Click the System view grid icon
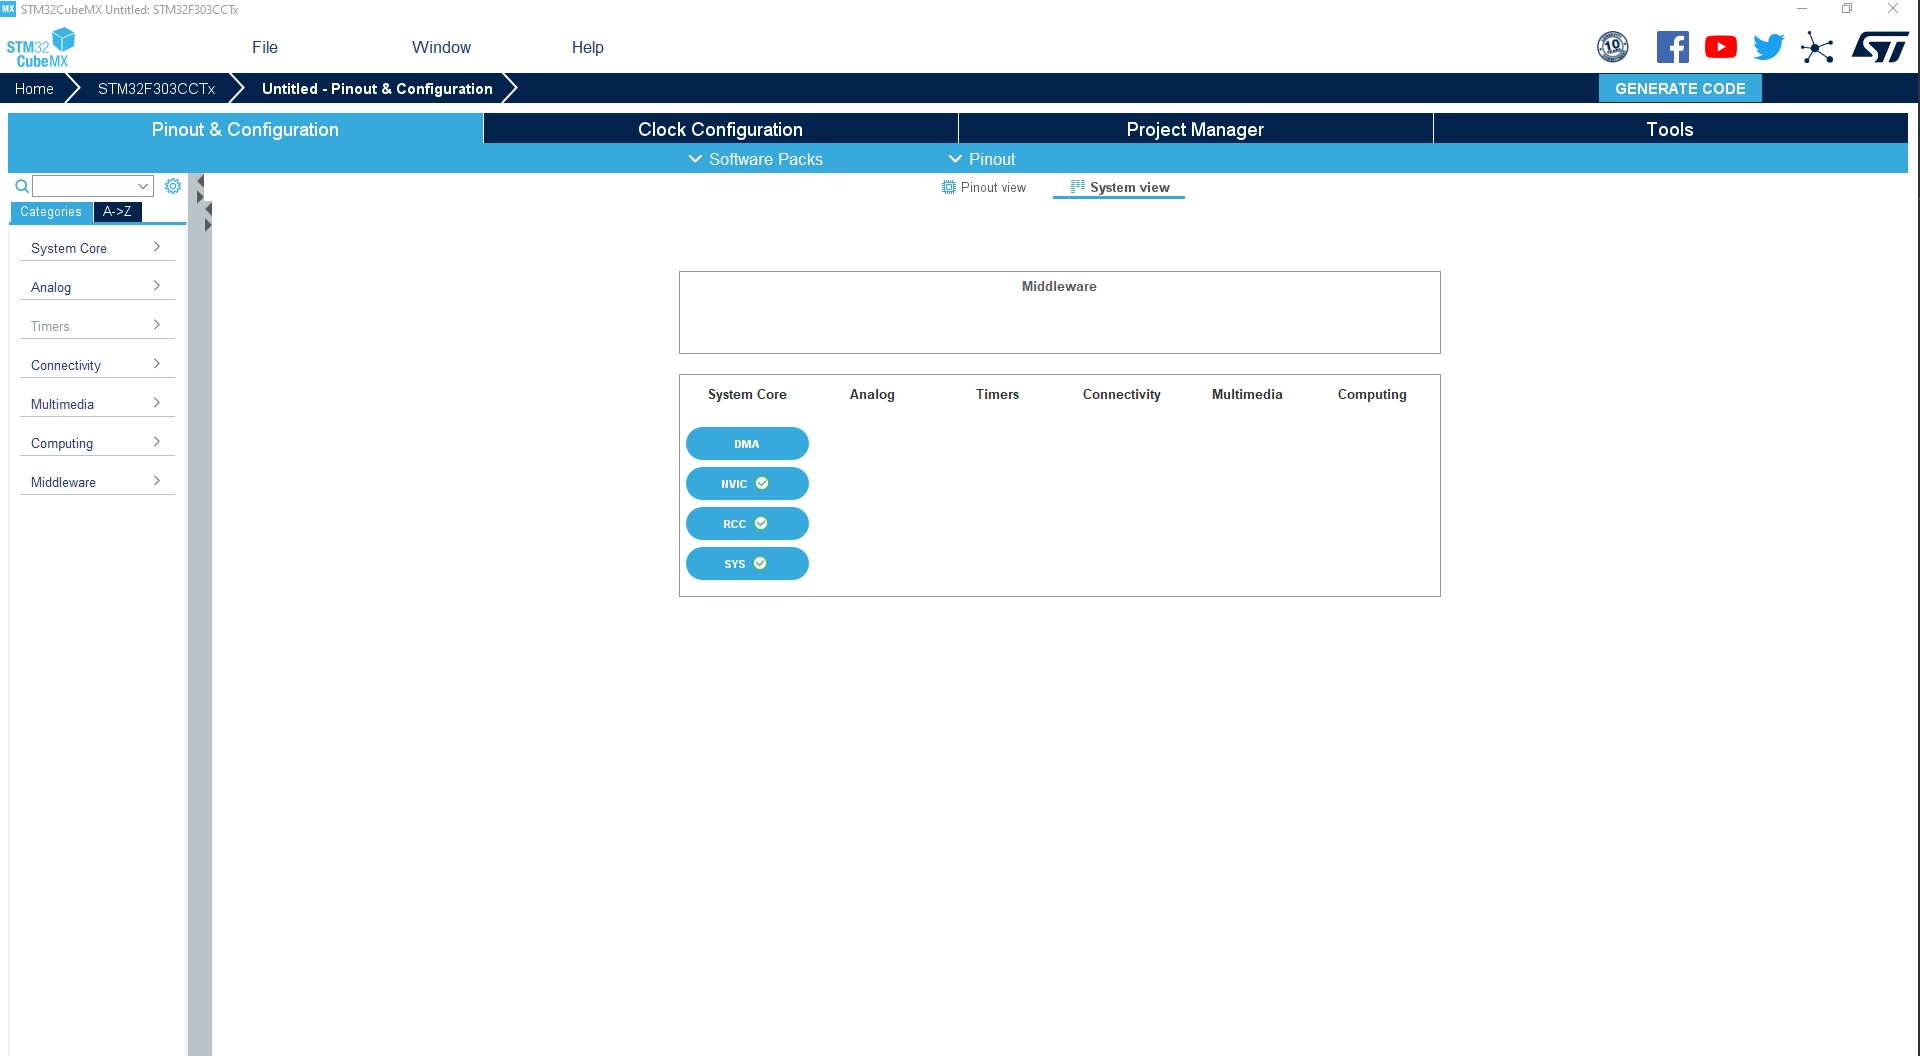The height and width of the screenshot is (1056, 1920). pos(1077,187)
